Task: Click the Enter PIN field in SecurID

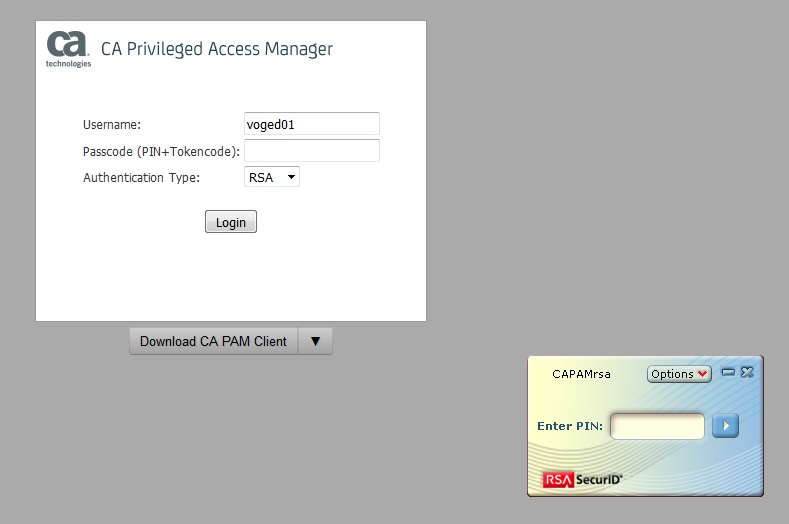Action: tap(657, 426)
